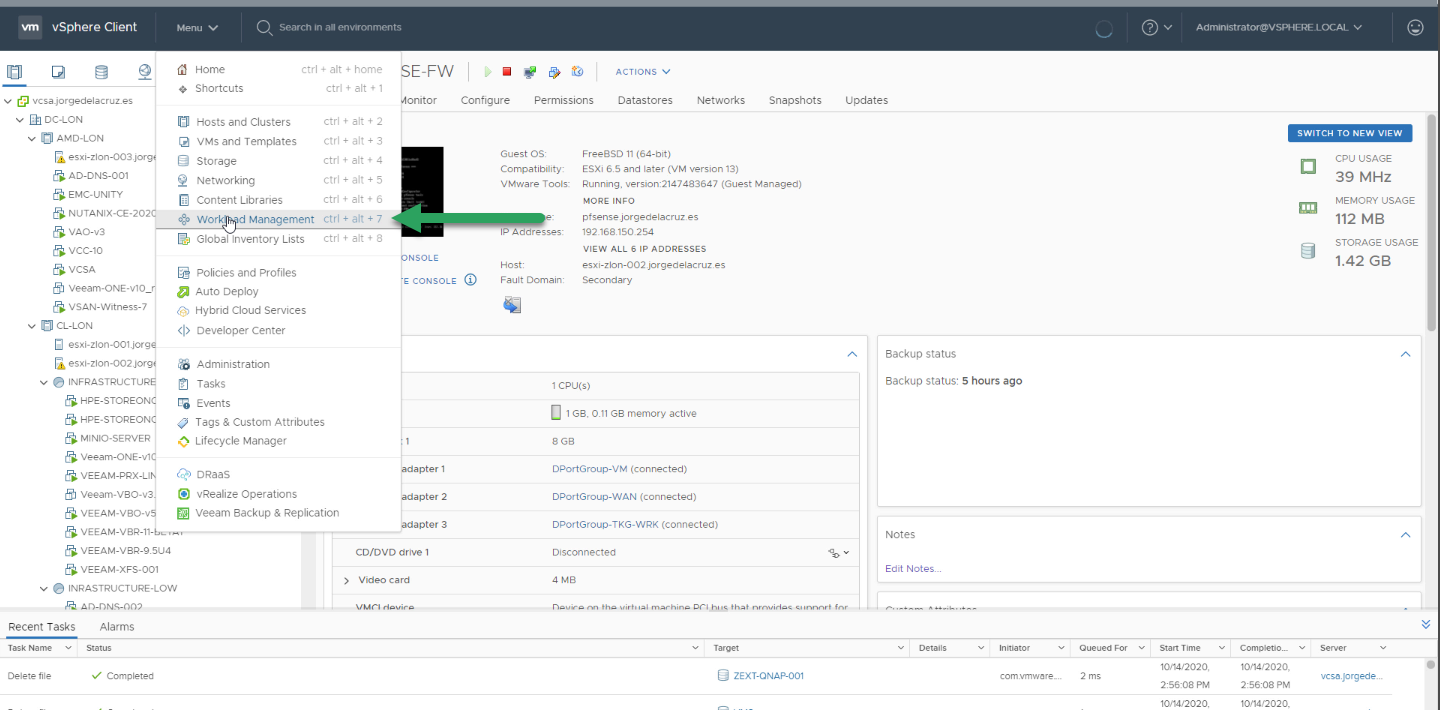Expand the Video card row

pos(347,580)
